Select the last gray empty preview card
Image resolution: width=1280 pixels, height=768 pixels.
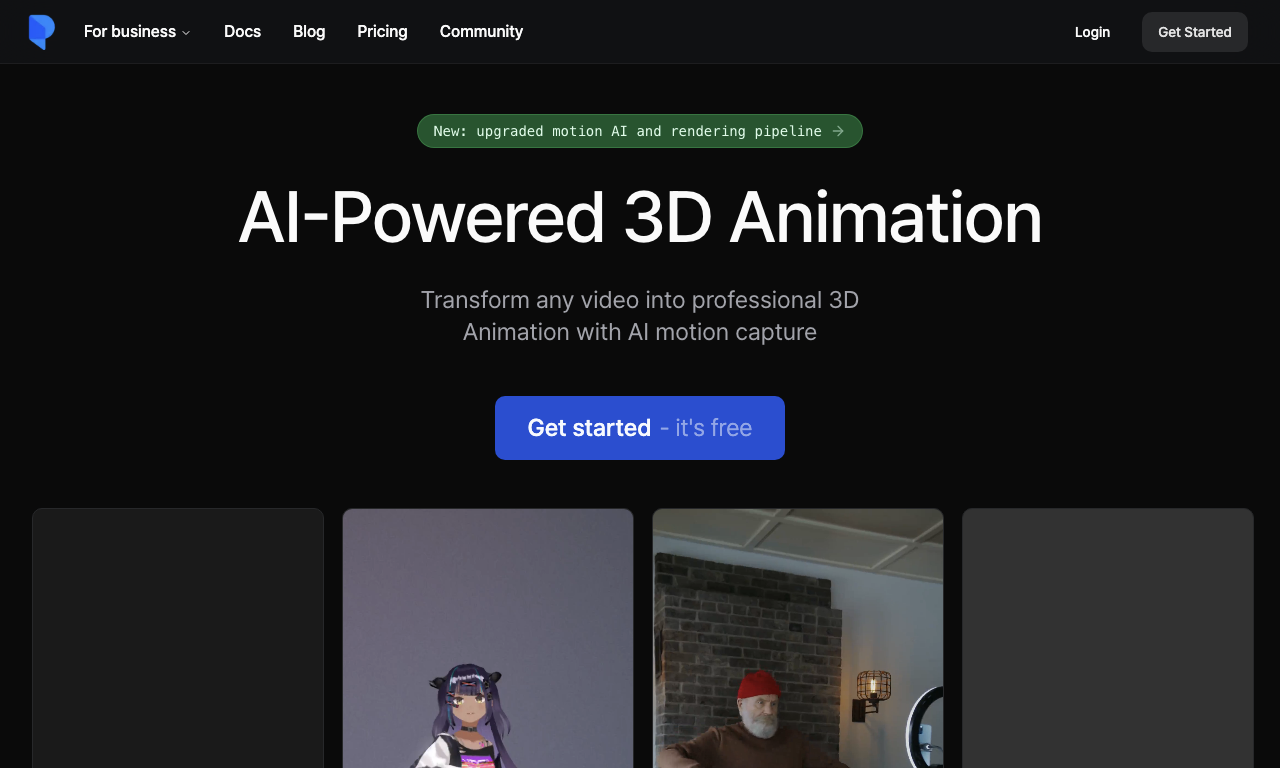[1108, 638]
